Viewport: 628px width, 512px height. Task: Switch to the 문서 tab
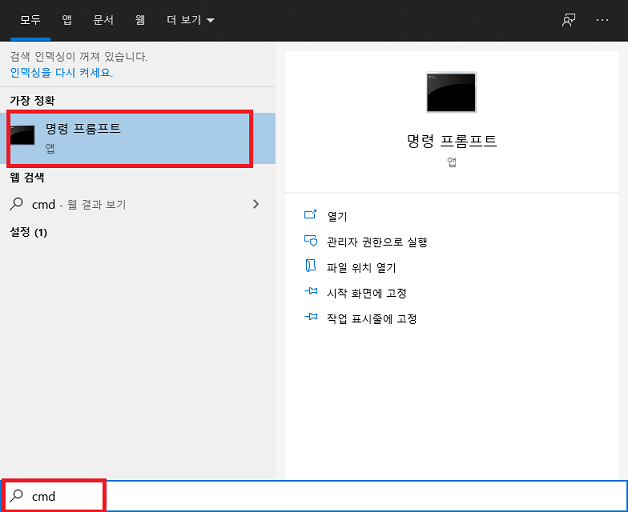tap(103, 20)
